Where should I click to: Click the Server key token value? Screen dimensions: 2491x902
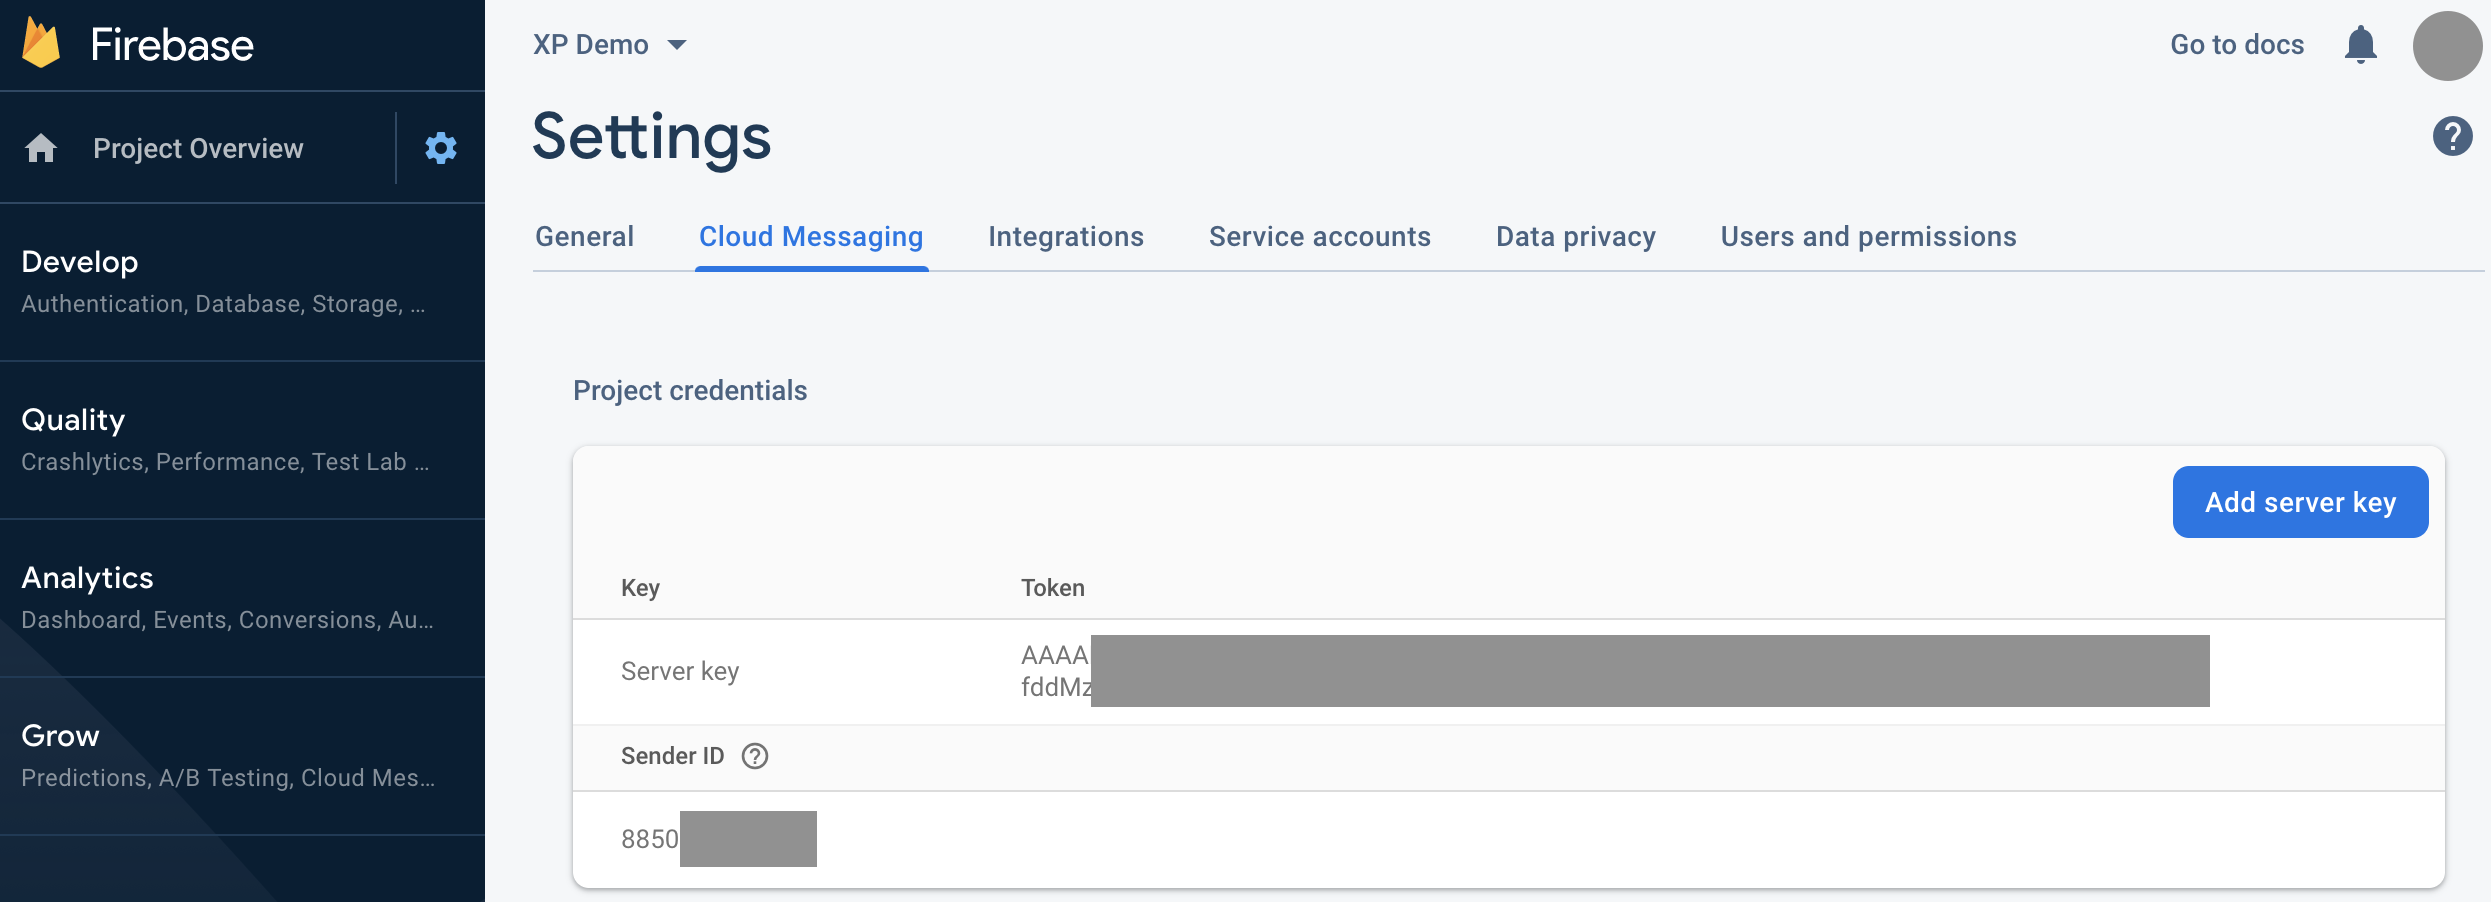[1615, 671]
